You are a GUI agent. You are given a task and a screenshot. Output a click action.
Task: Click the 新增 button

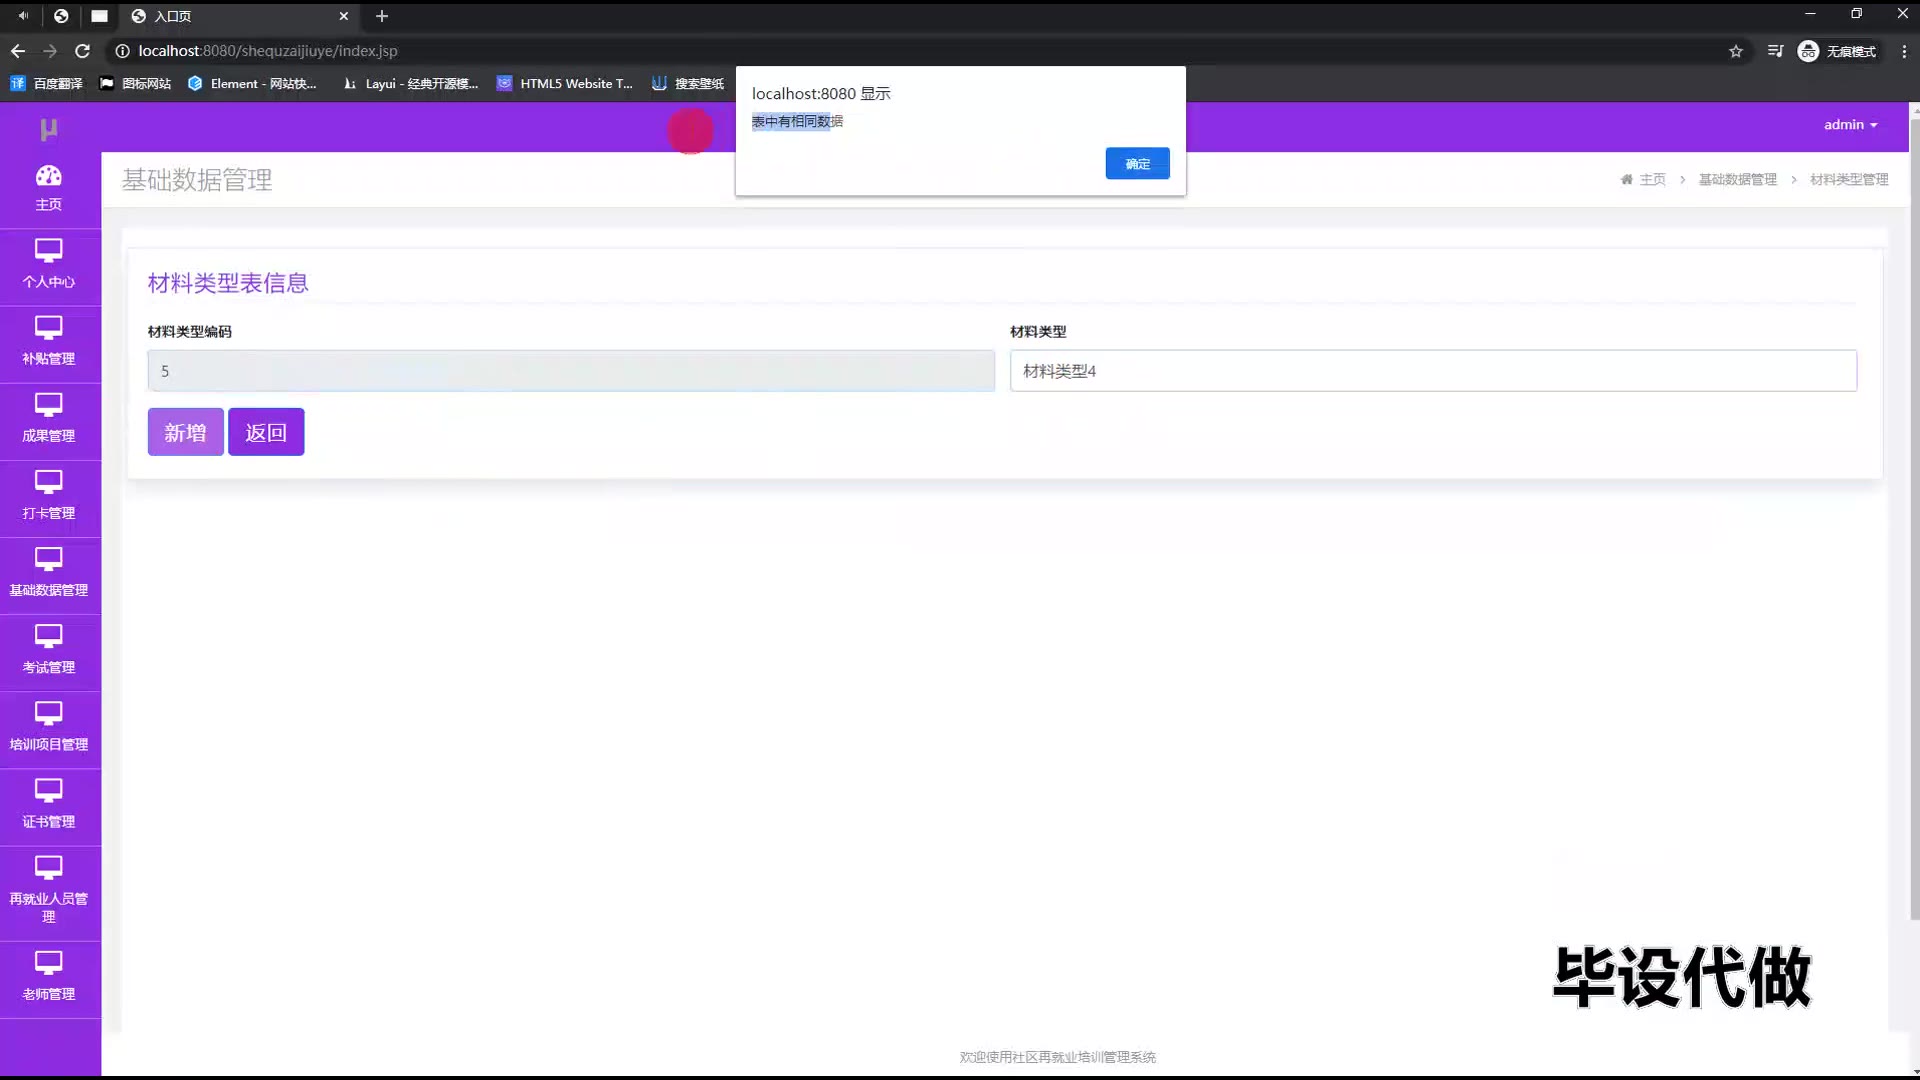(185, 432)
